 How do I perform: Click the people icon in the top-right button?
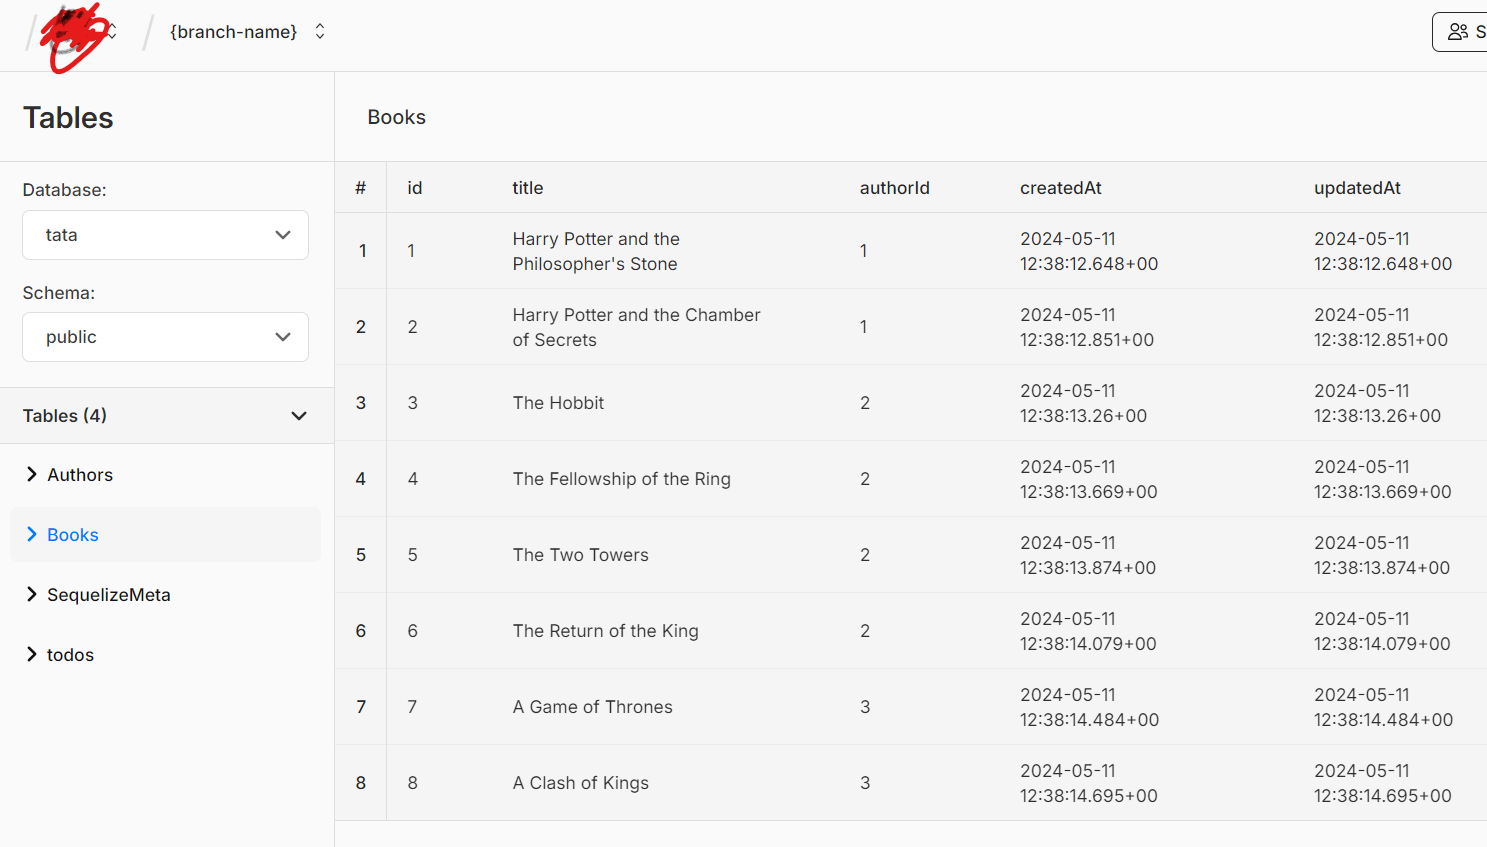click(x=1458, y=32)
